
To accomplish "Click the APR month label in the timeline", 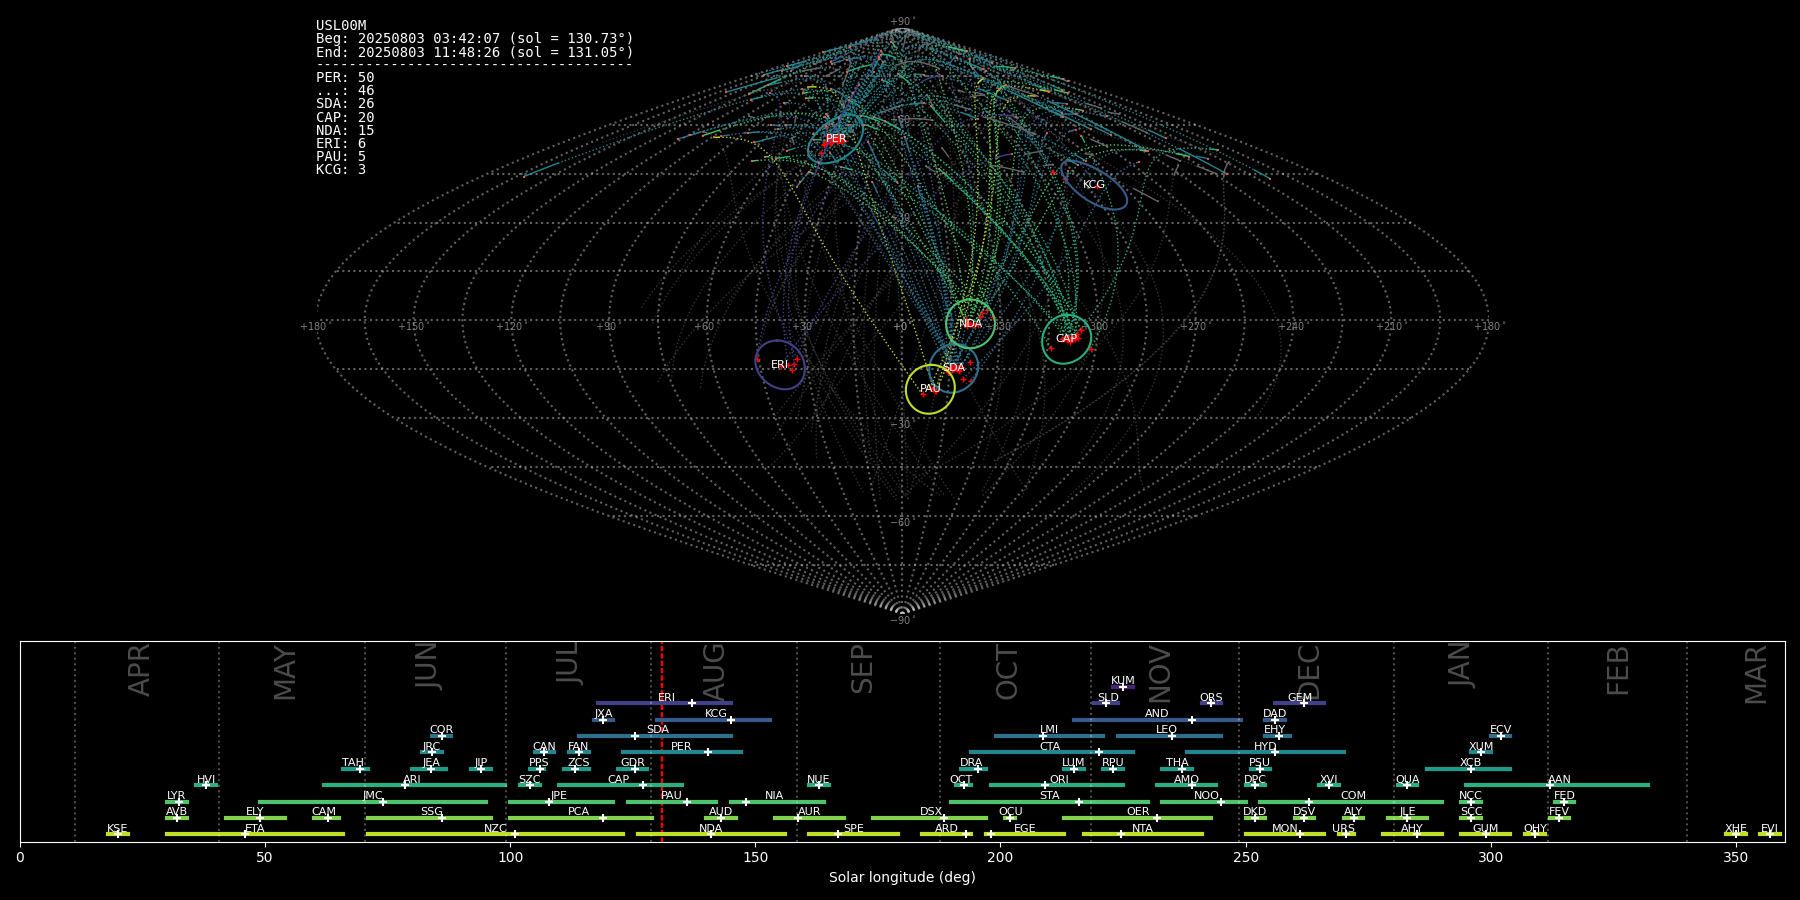I will coord(139,670).
